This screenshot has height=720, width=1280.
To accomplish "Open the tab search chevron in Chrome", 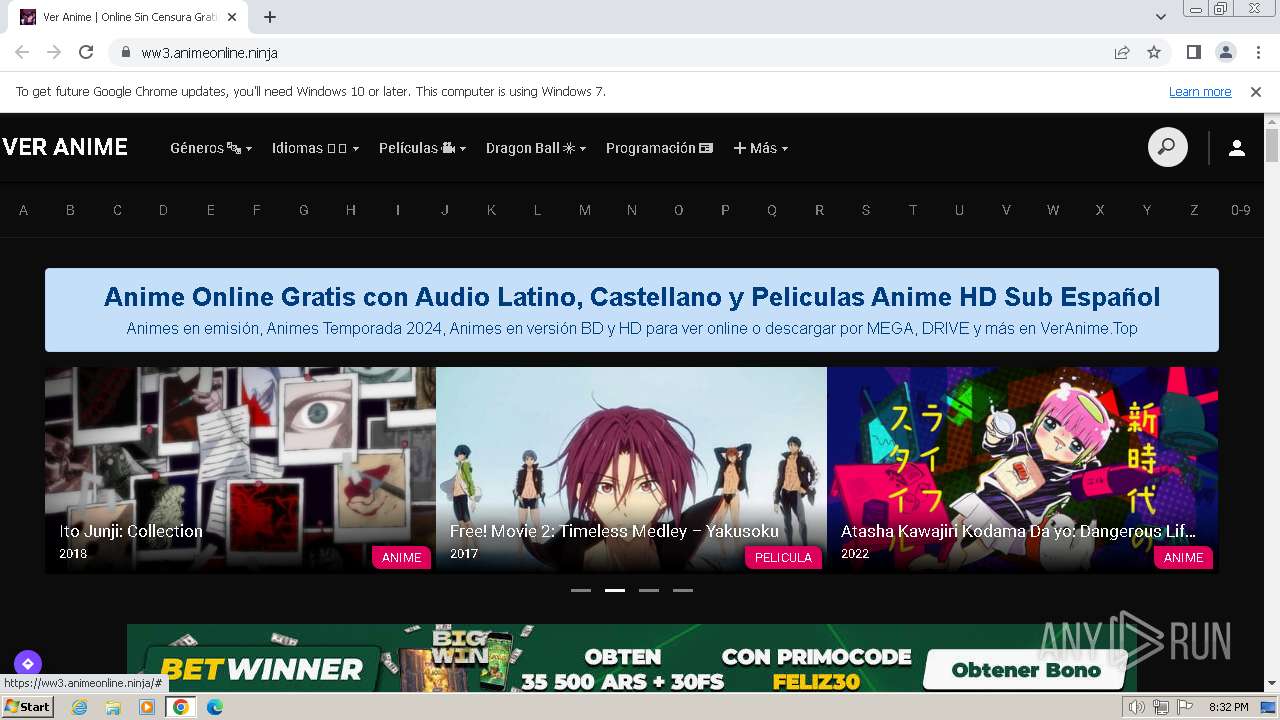I will click(x=1161, y=17).
